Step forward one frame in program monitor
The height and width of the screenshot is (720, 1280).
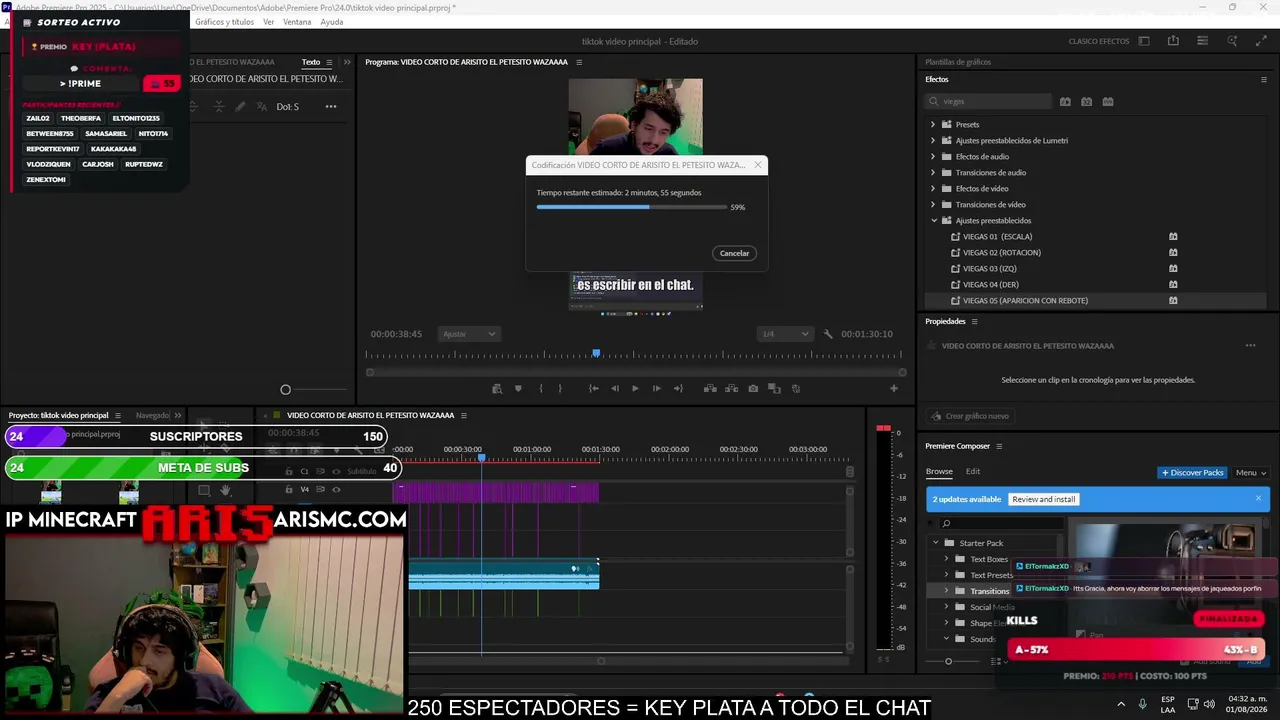656,389
